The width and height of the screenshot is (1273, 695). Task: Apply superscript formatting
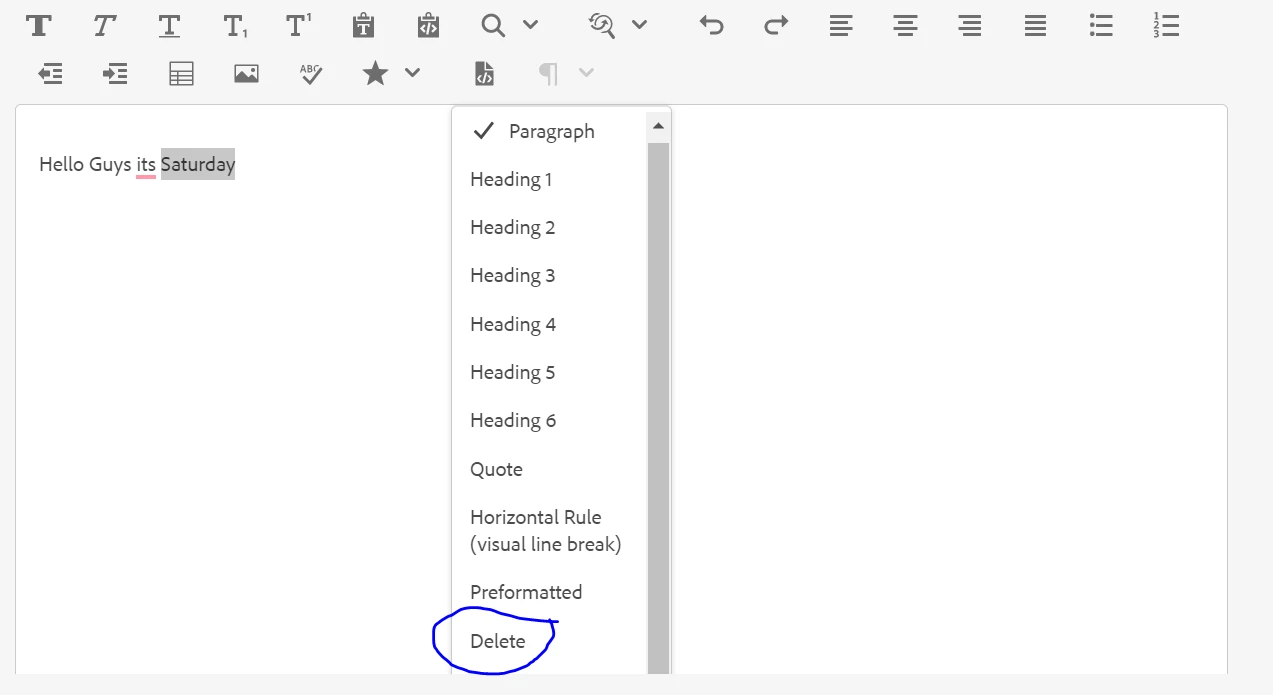click(299, 25)
